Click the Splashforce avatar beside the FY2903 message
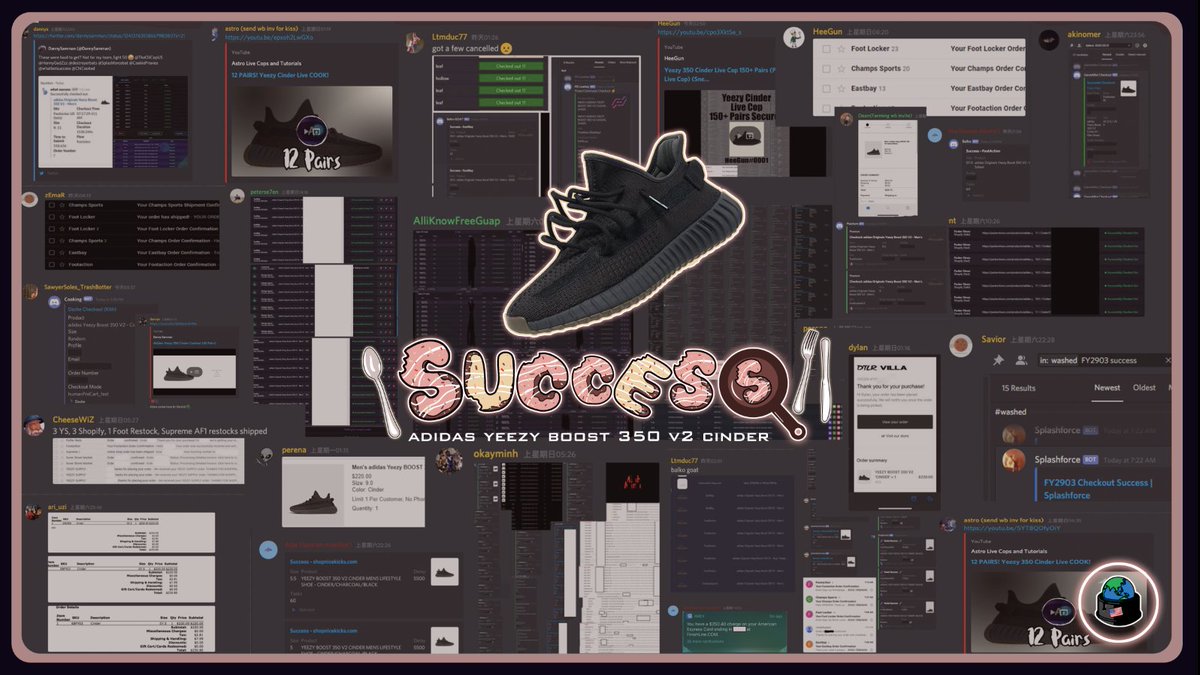 pos(1014,460)
